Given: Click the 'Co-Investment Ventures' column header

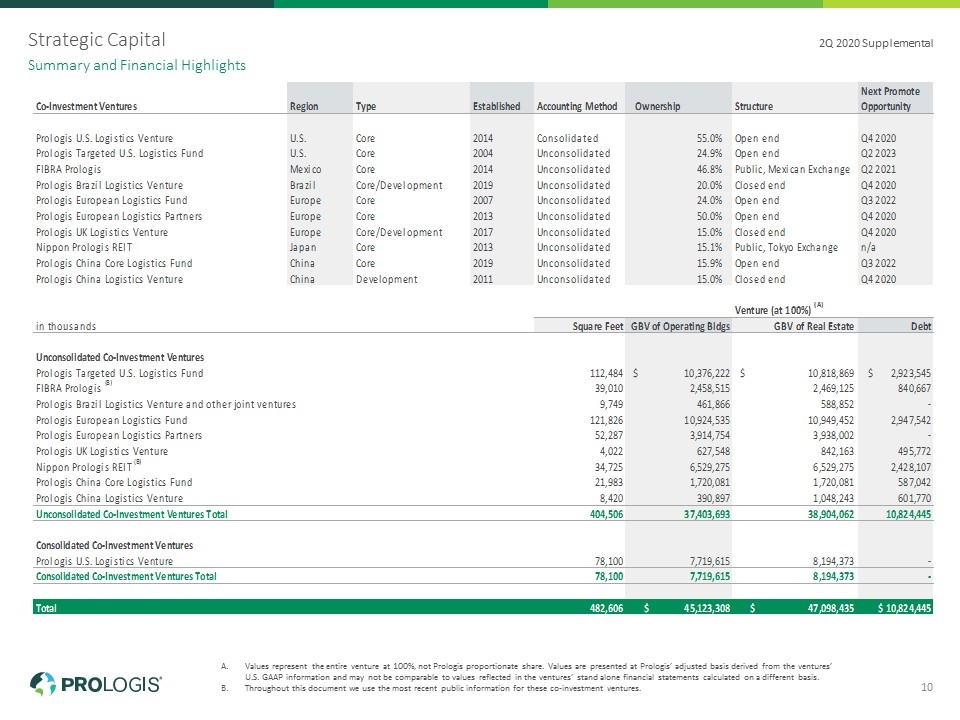Looking at the screenshot, I should point(86,107).
